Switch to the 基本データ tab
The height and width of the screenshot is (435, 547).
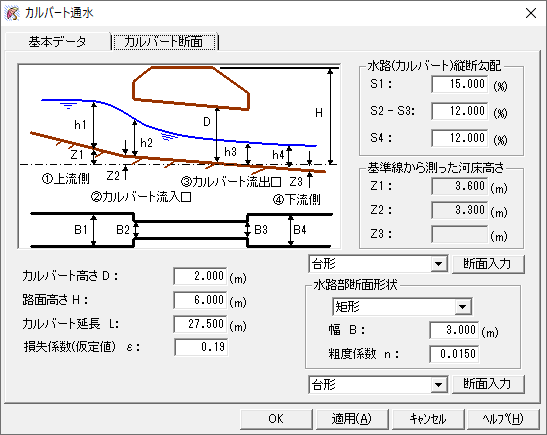tap(58, 42)
